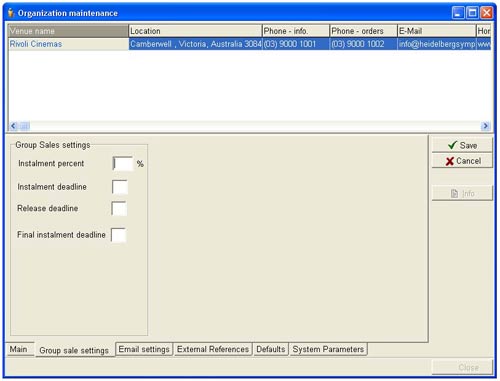
Task: Open the System Parameters tab
Action: [x=328, y=349]
